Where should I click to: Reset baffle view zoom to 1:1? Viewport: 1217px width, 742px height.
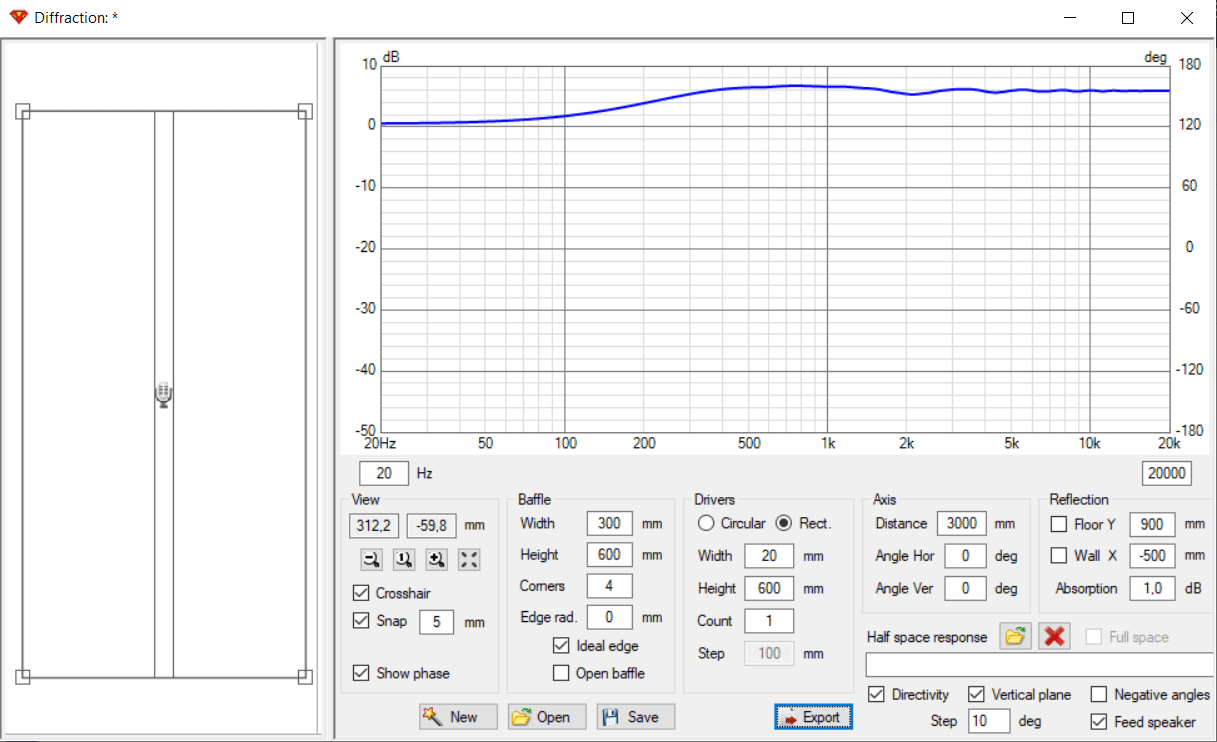click(404, 560)
